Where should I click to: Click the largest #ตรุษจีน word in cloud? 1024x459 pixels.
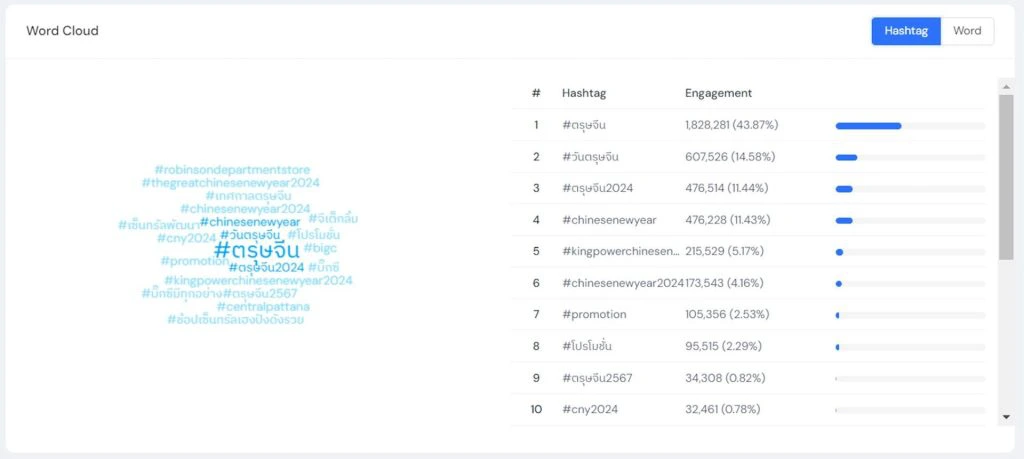[x=257, y=251]
